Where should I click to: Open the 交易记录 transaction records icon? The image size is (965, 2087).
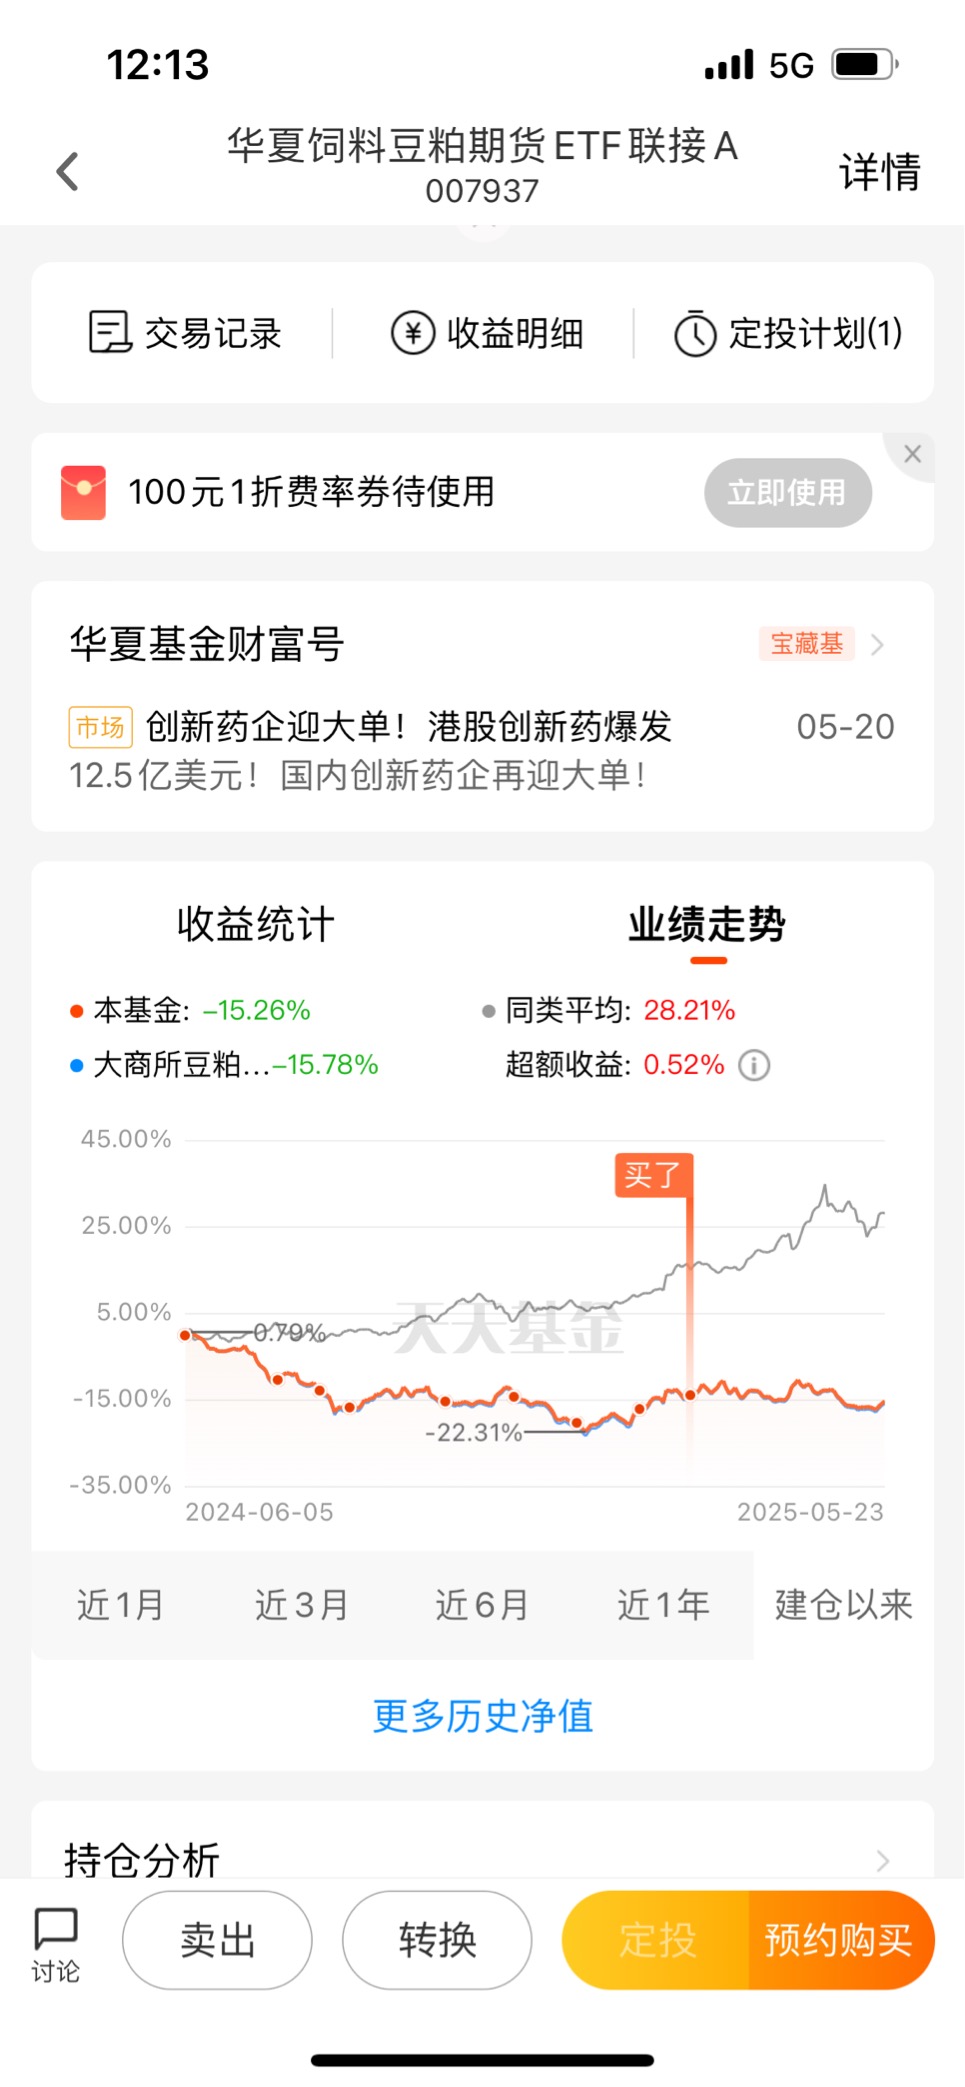tap(110, 332)
